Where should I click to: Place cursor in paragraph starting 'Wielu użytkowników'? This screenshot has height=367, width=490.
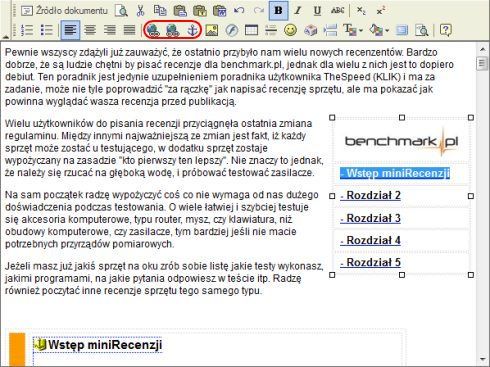pyautogui.click(x=164, y=148)
